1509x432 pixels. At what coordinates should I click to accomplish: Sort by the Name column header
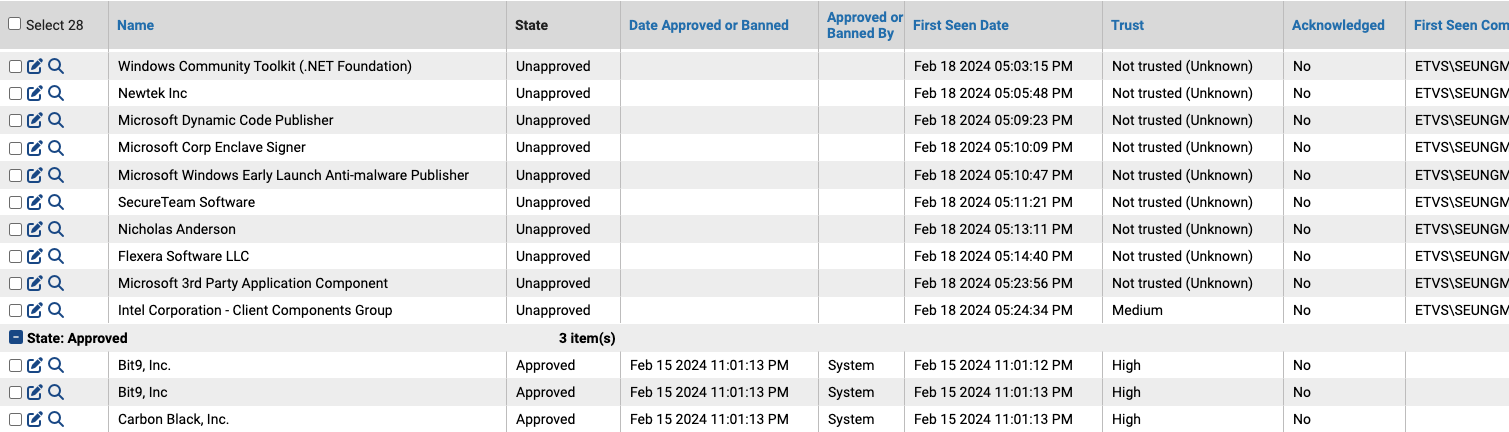[x=135, y=25]
